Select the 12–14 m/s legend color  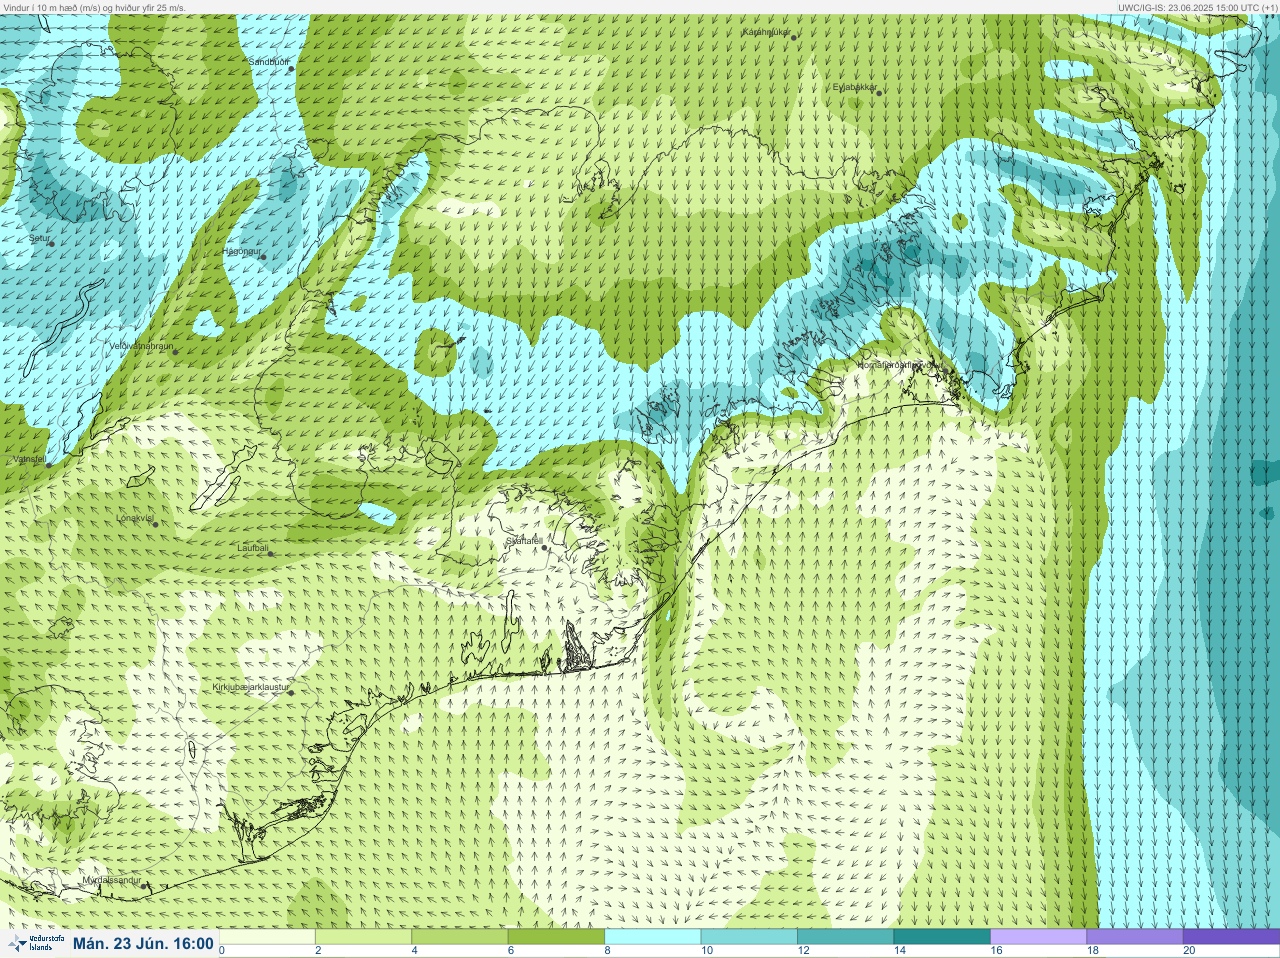pos(845,936)
